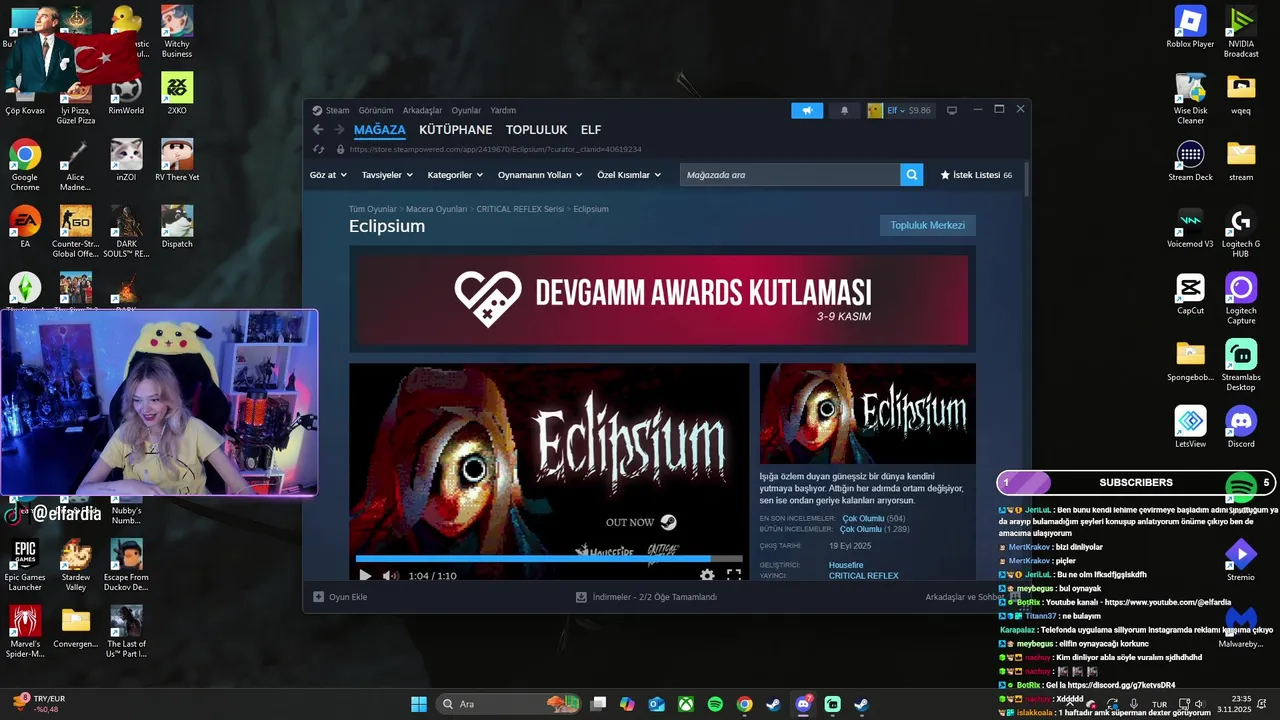Viewport: 1280px width, 720px height.
Task: Click the Tüm Oyunlar breadcrumb link
Action: tap(372, 209)
